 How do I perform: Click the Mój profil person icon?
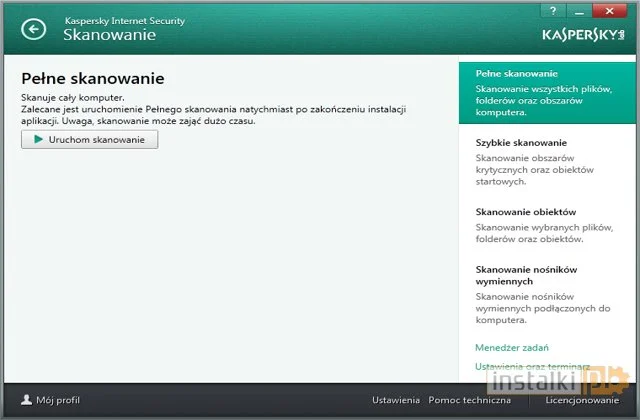coord(26,400)
